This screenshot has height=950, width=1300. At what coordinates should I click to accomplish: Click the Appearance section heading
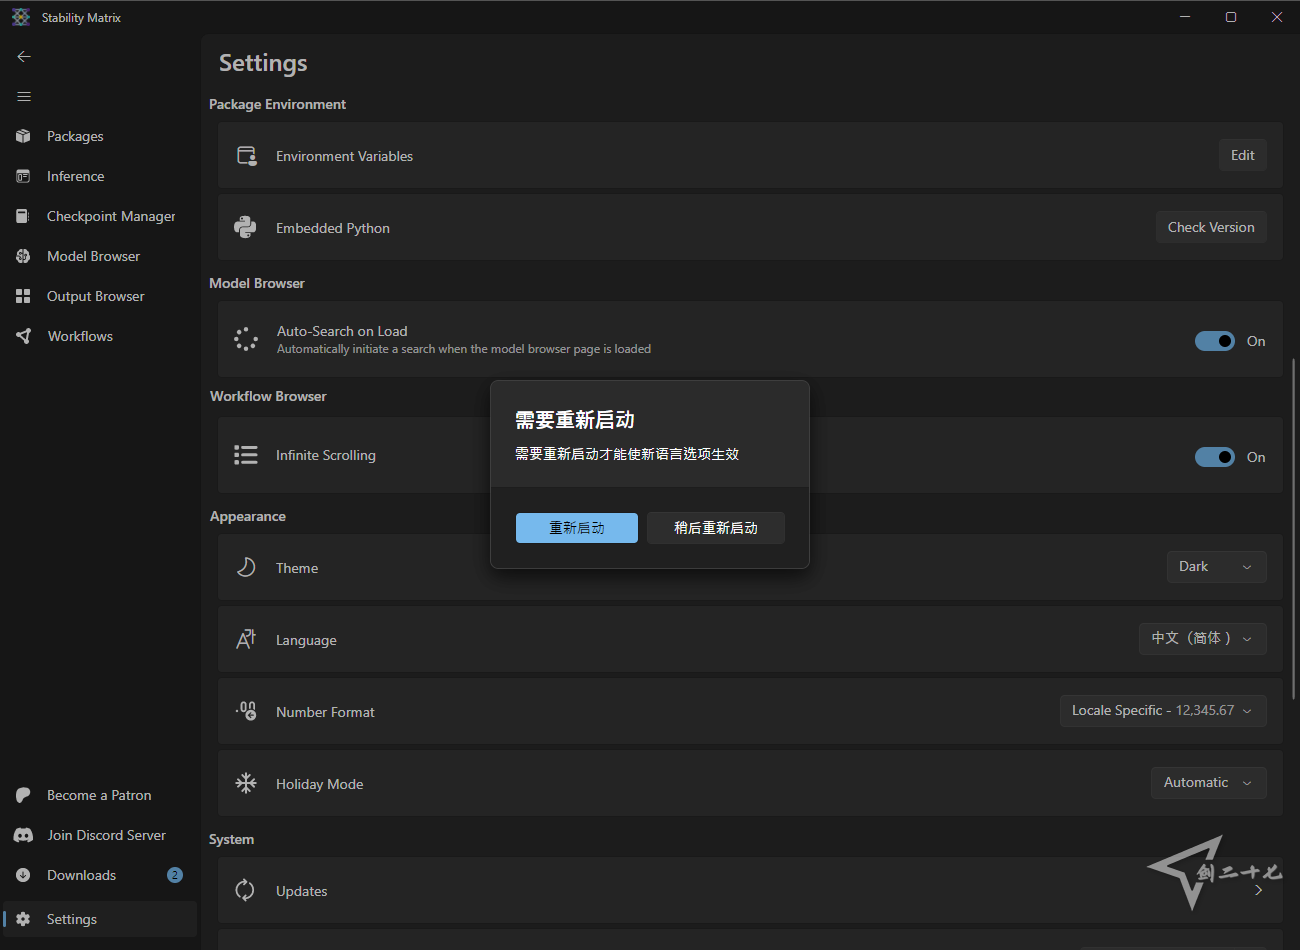248,516
